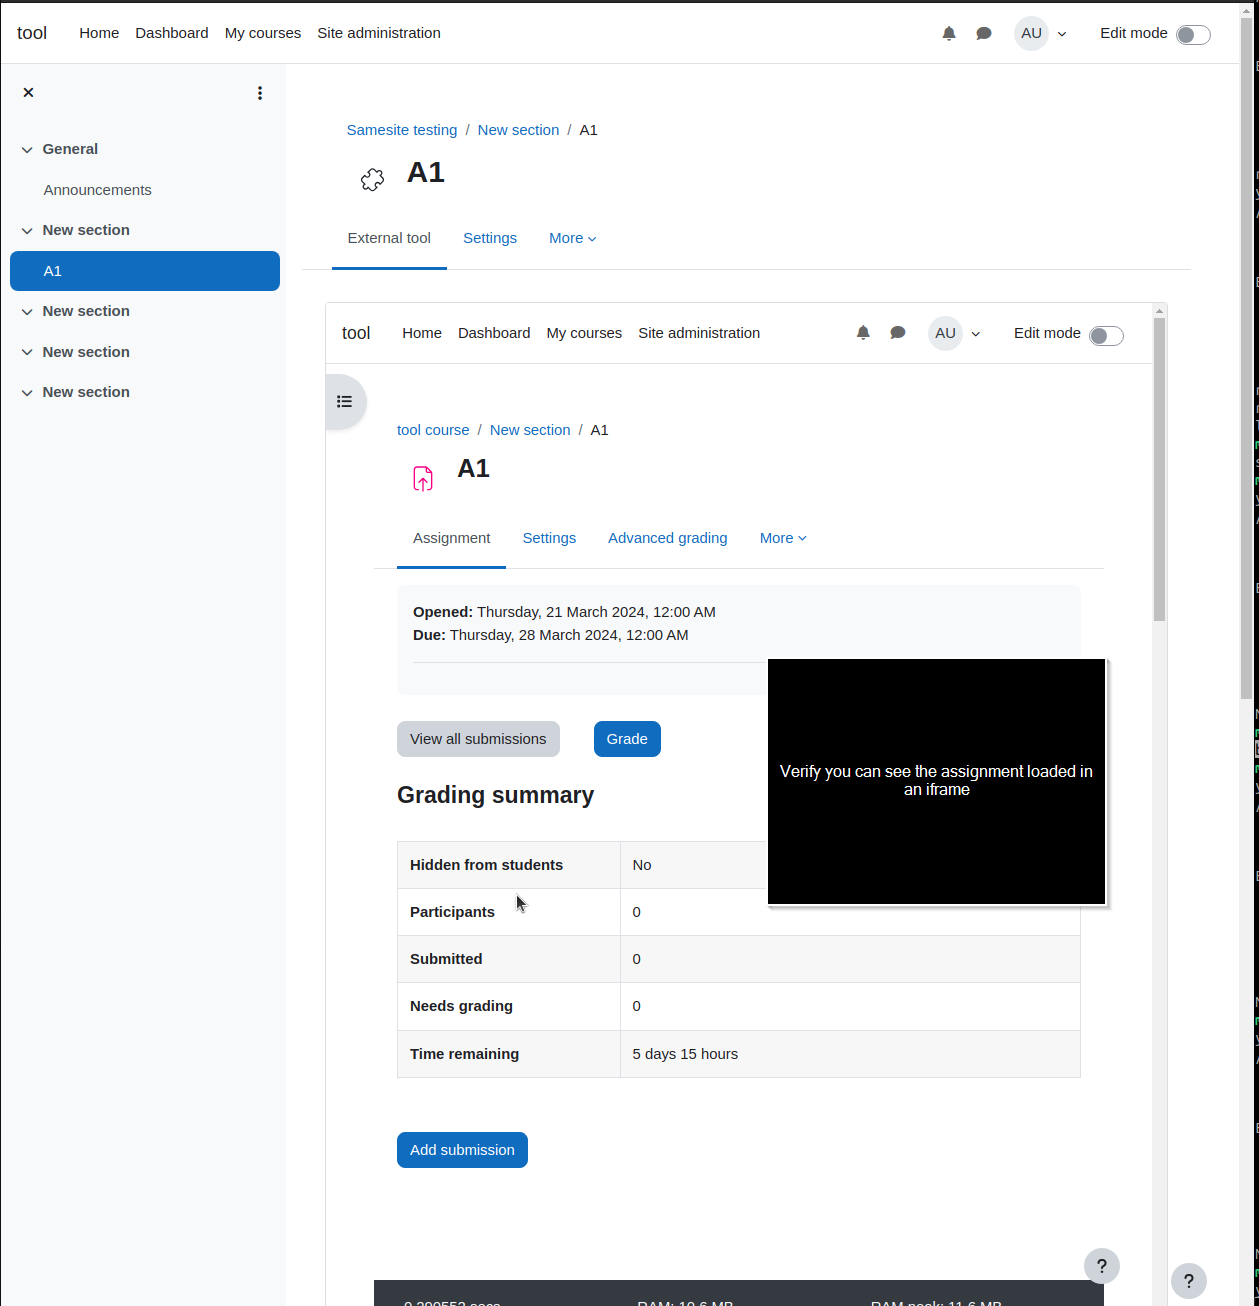The width and height of the screenshot is (1259, 1306).
Task: Click the tool site logo at top-left
Action: tap(32, 33)
